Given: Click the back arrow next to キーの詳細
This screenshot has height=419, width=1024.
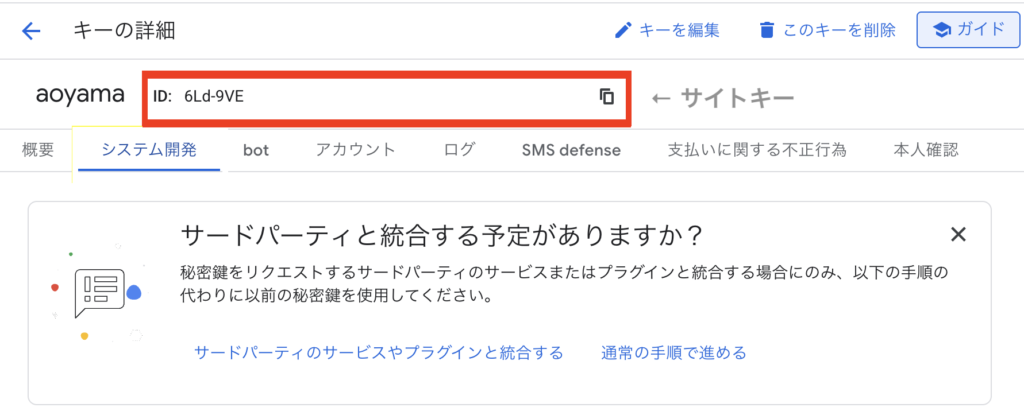Looking at the screenshot, I should coord(31,30).
